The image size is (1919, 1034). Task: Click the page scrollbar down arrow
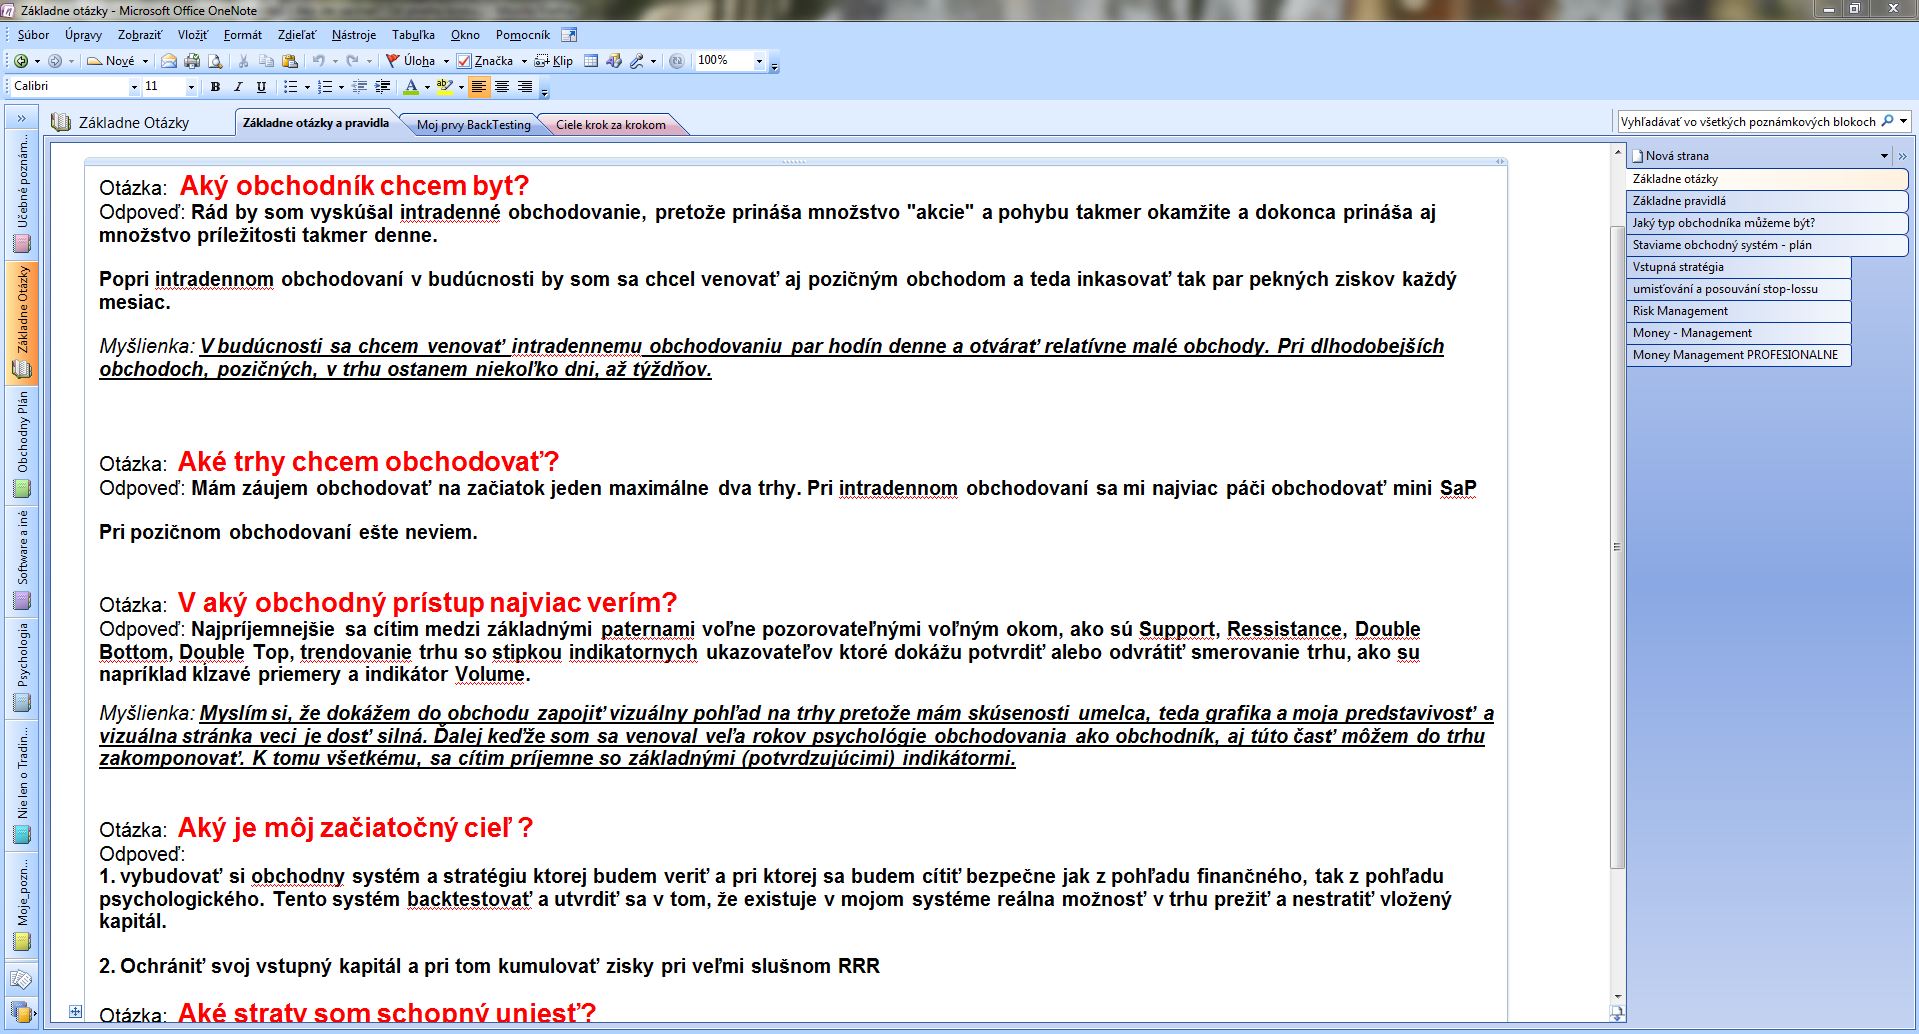point(1617,996)
